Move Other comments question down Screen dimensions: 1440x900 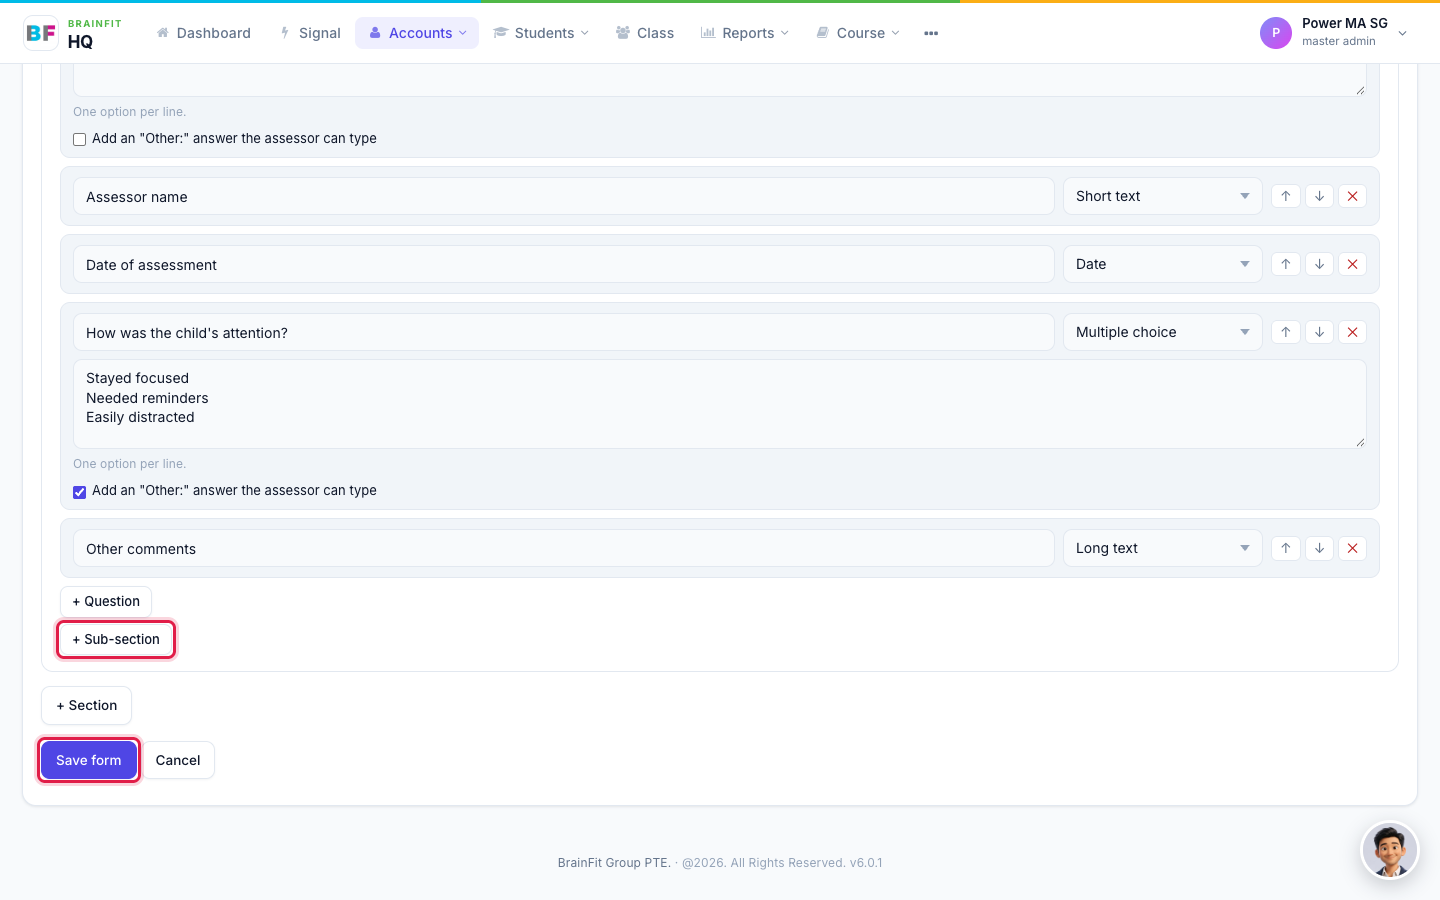(x=1319, y=548)
